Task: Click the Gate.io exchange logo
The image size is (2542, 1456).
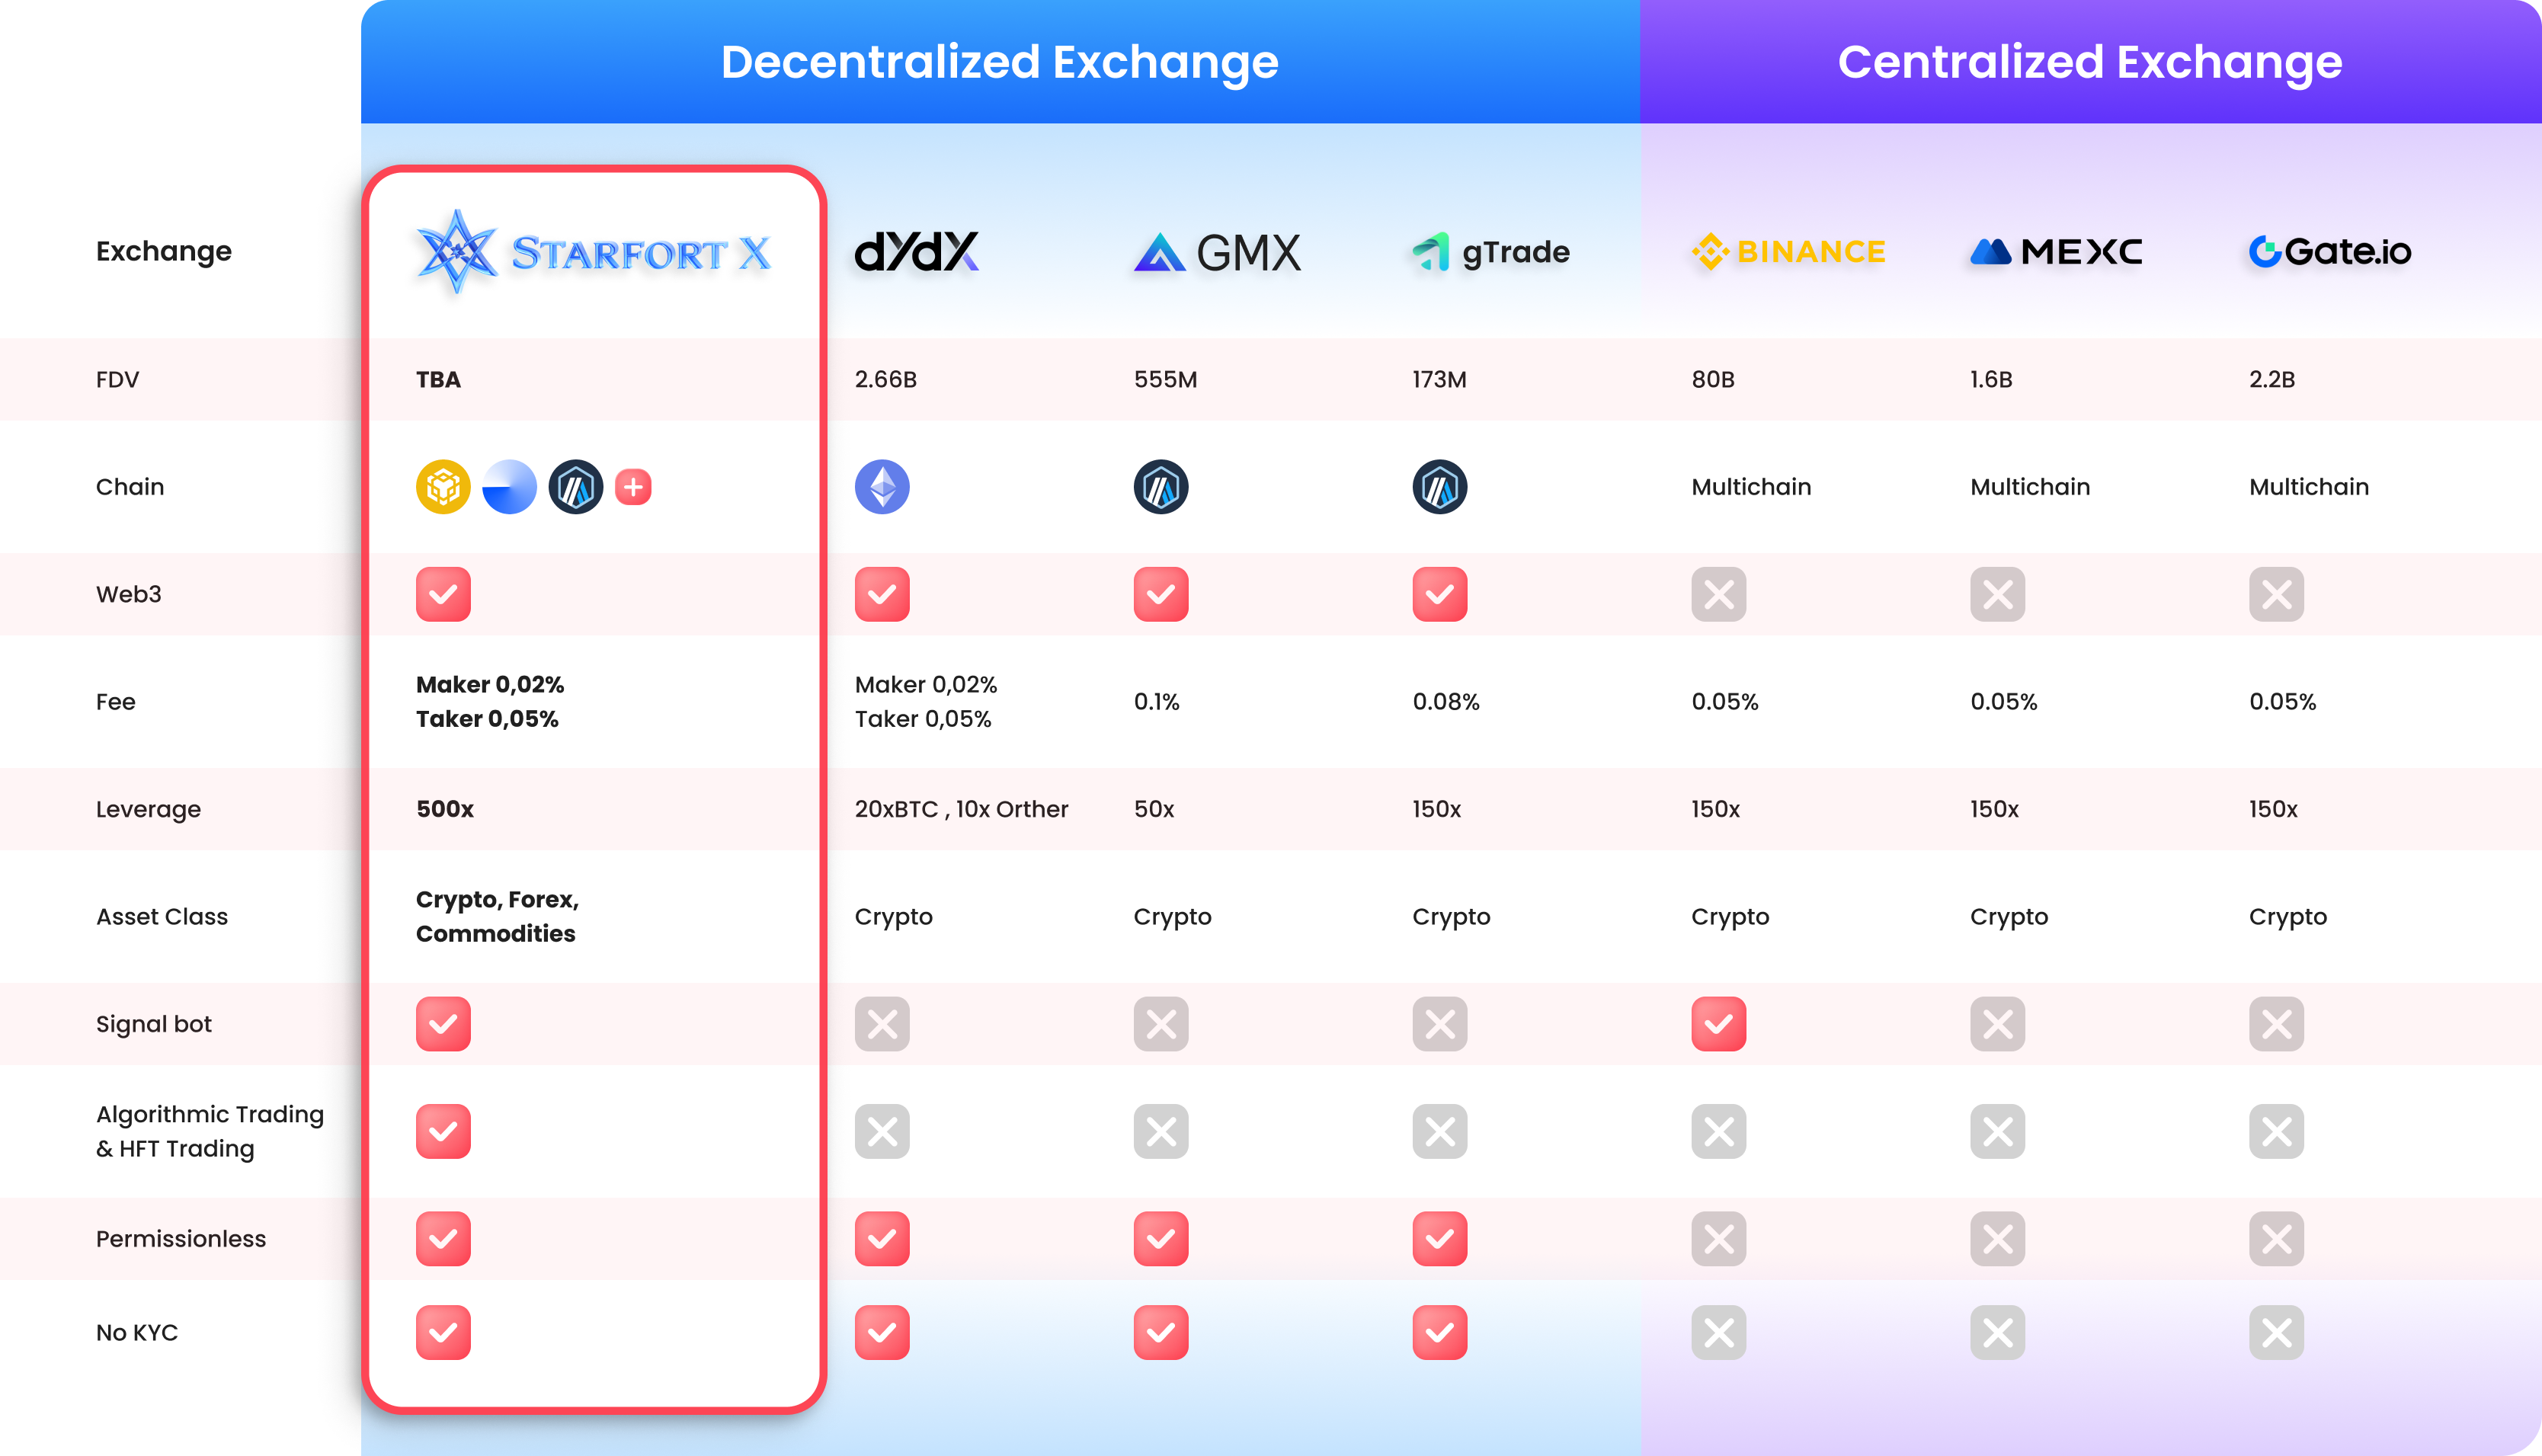Action: click(2330, 251)
